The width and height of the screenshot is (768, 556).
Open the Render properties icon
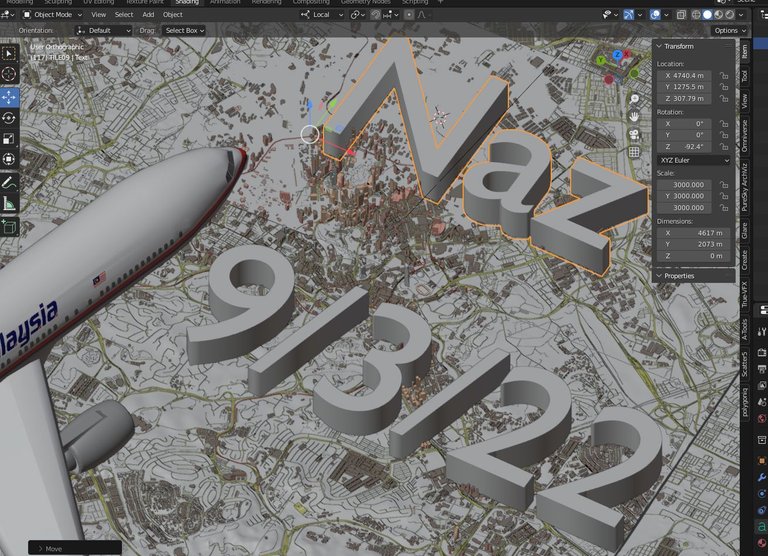(x=762, y=352)
